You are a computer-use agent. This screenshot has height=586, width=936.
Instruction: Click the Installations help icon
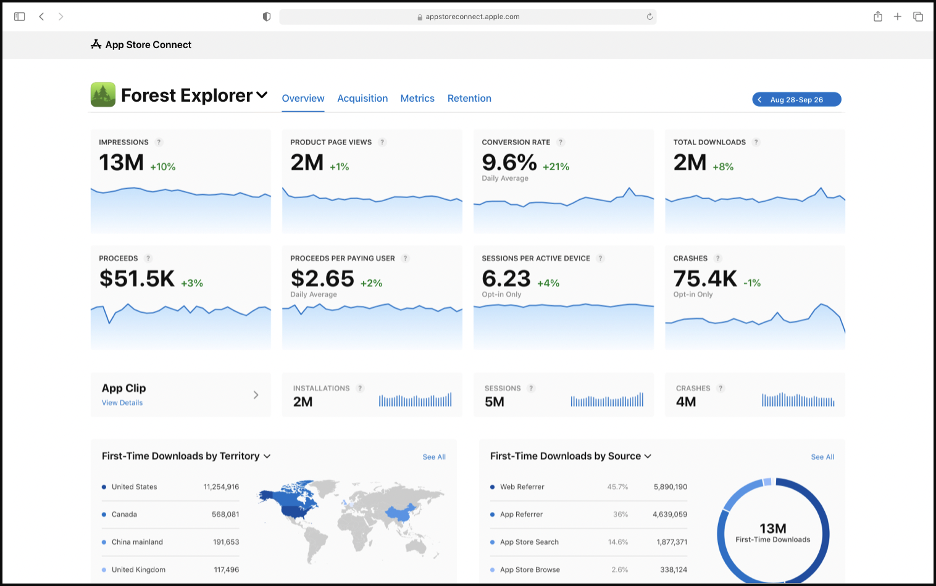tap(360, 386)
